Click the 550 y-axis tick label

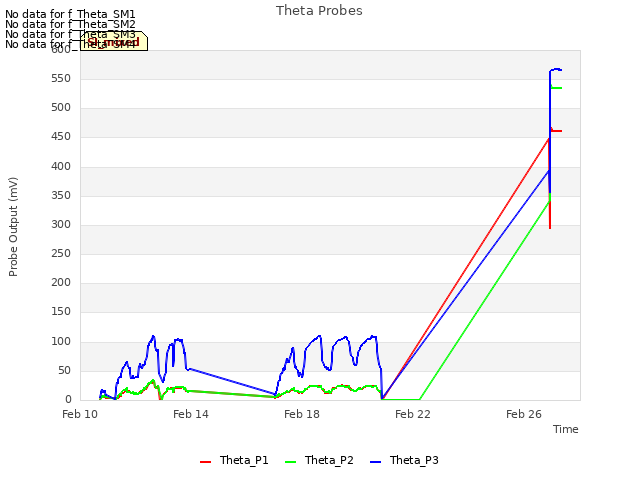(61, 78)
